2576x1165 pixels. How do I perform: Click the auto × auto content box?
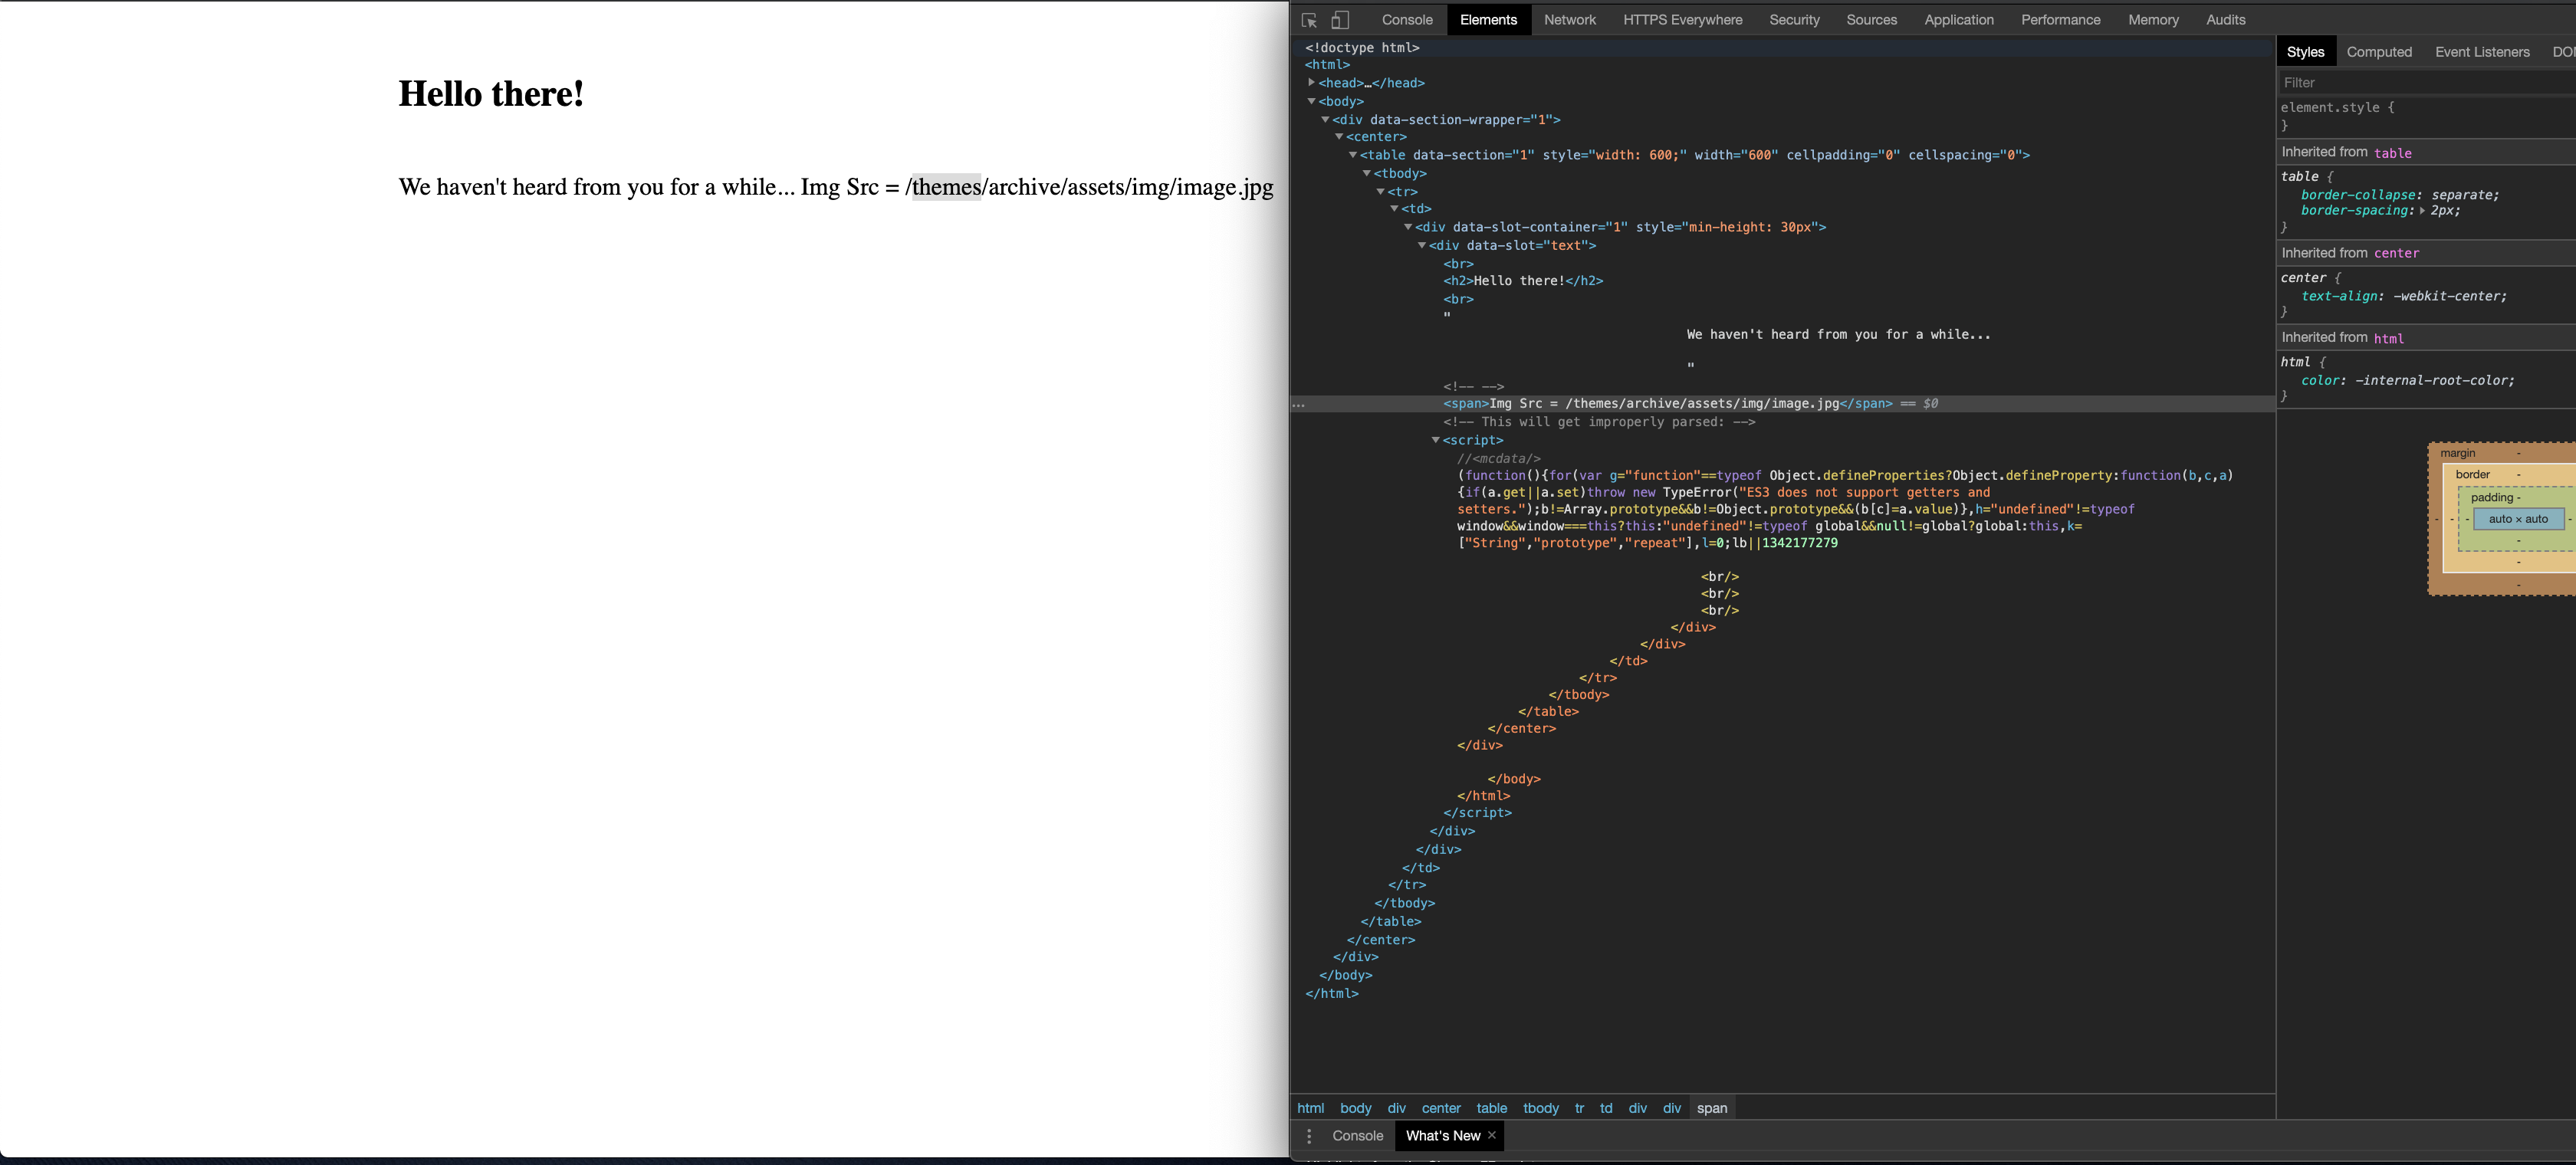pyautogui.click(x=2518, y=519)
